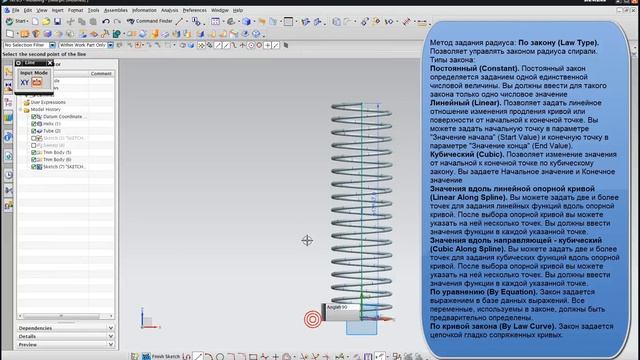
Task: Open the History clock sidebar tab
Action: click(8, 176)
